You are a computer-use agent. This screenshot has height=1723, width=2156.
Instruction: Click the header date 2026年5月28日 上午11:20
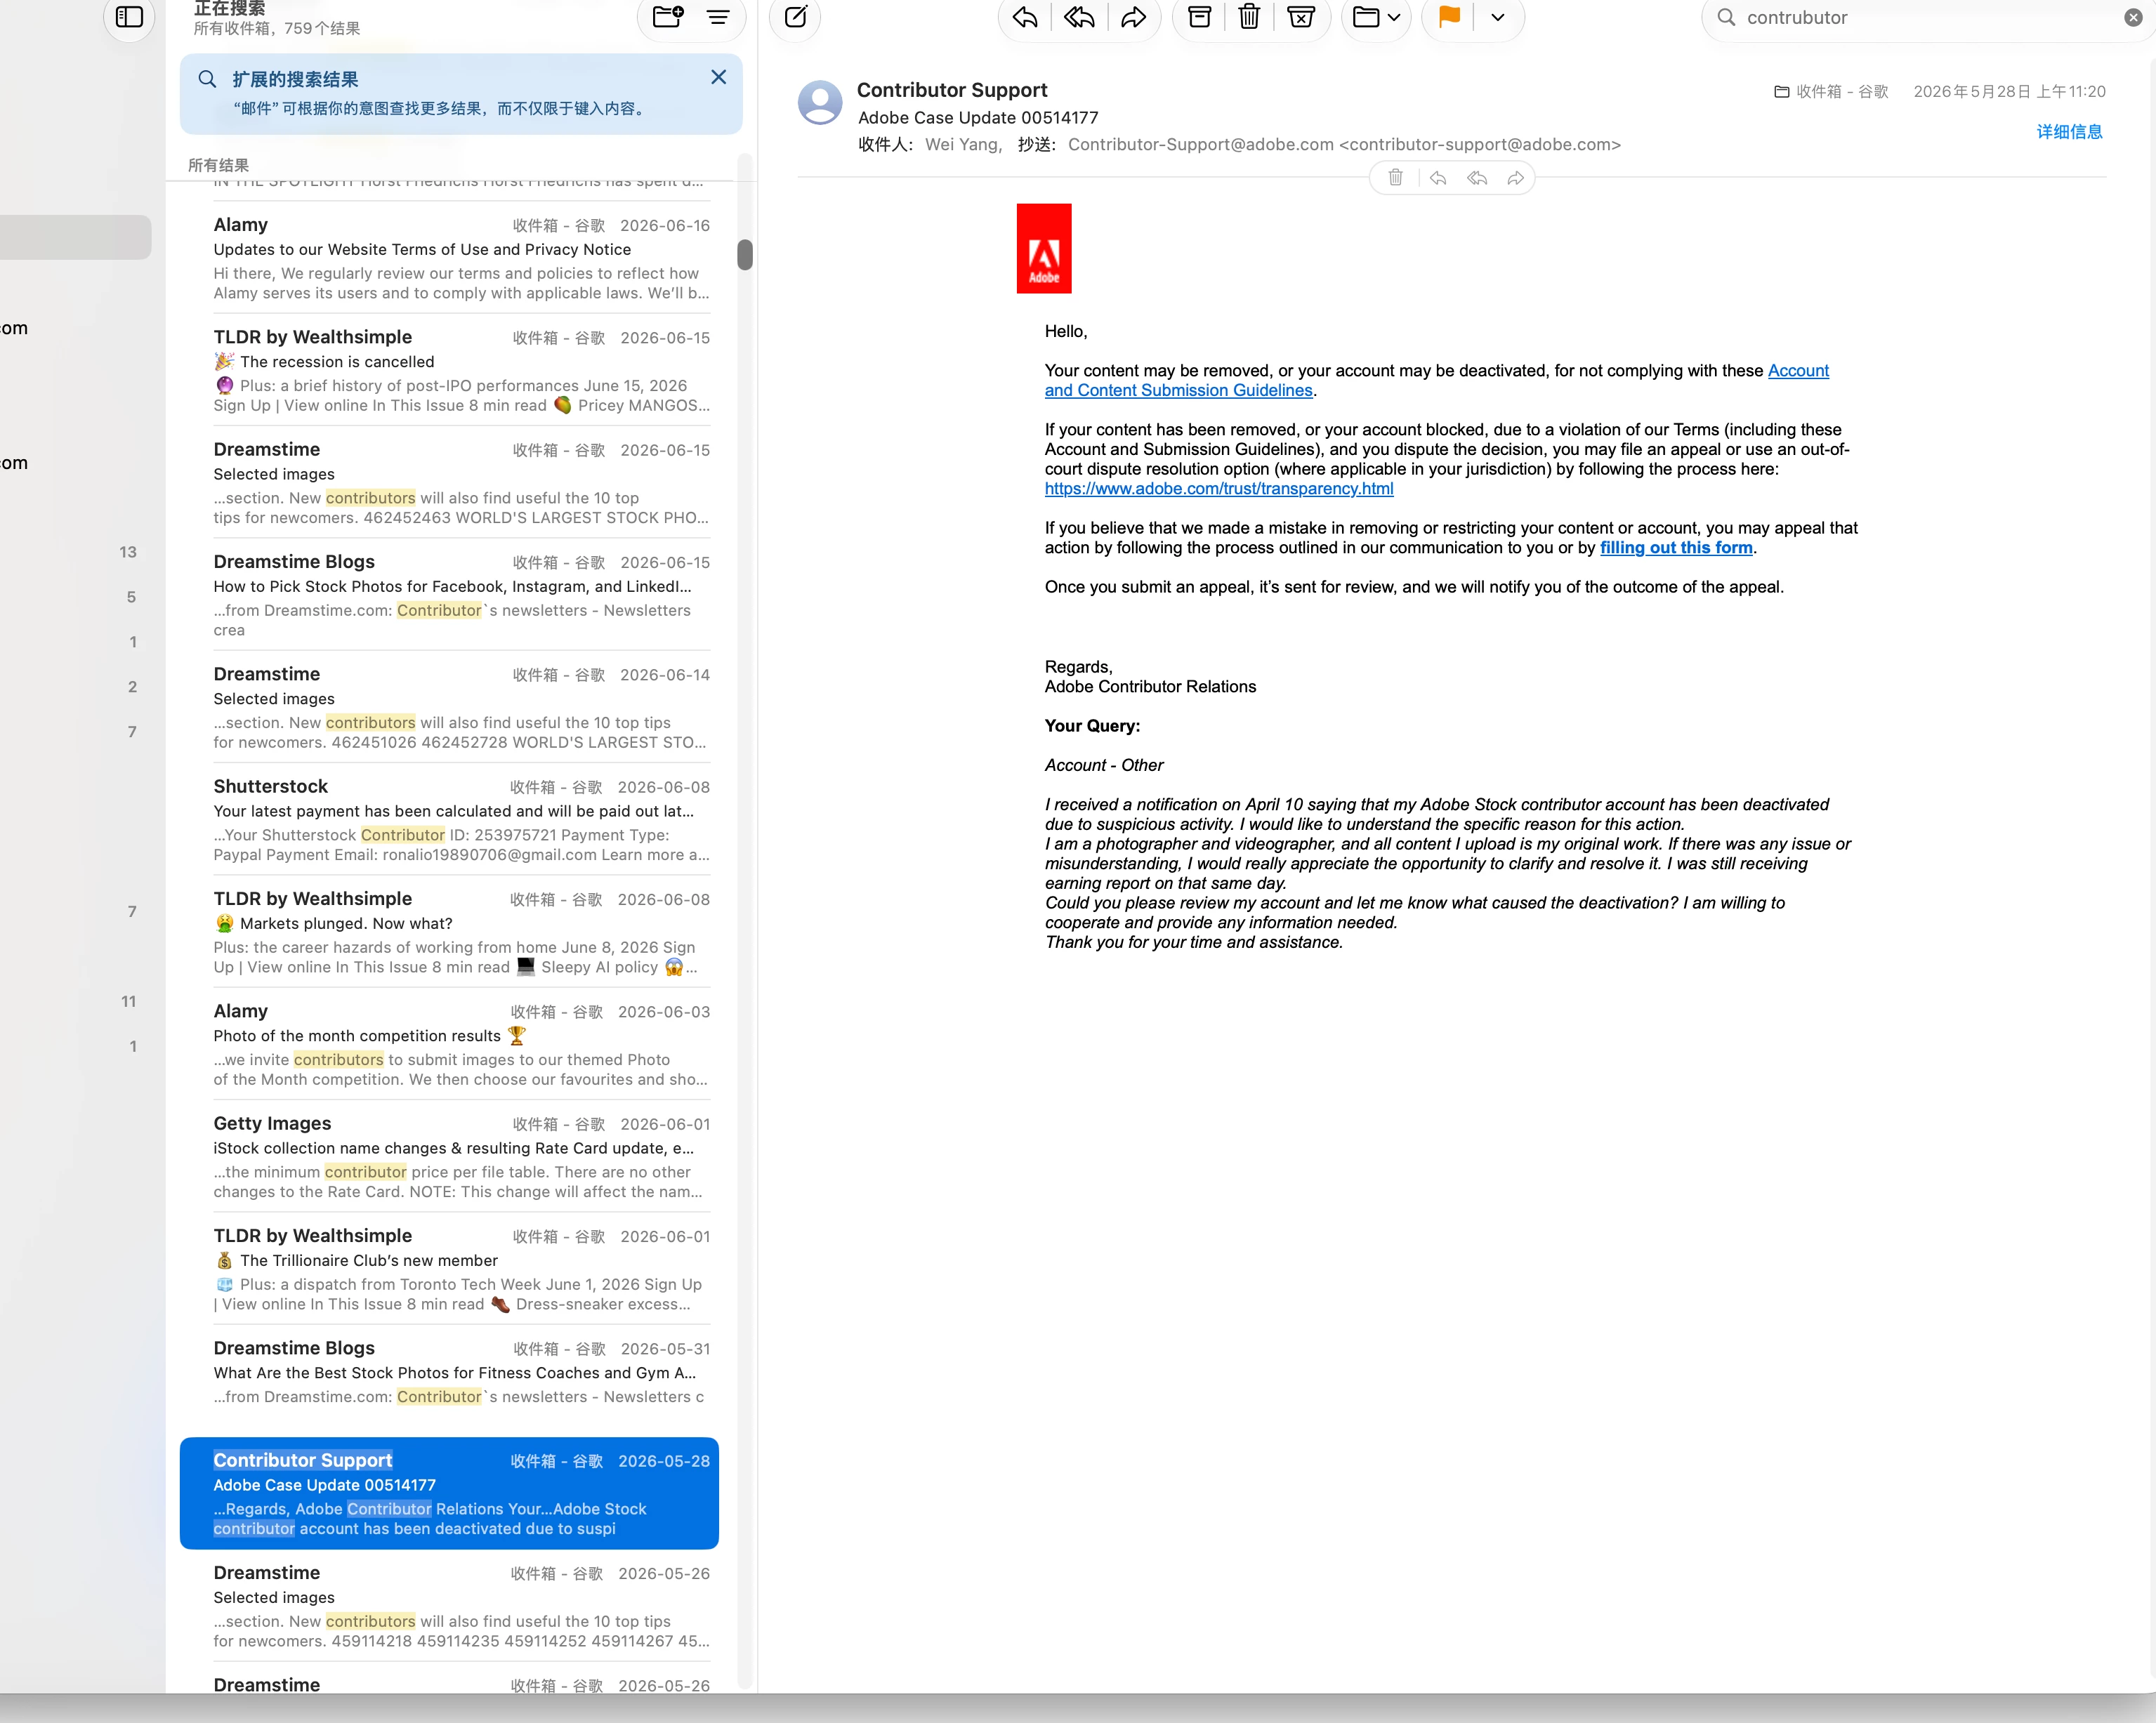pos(2009,92)
